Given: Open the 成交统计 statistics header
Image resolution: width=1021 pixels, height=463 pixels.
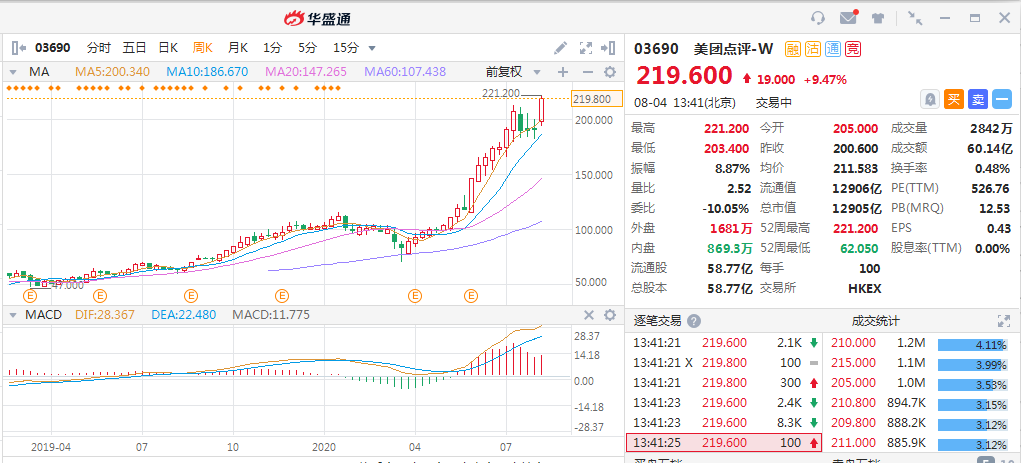Looking at the screenshot, I should [875, 321].
